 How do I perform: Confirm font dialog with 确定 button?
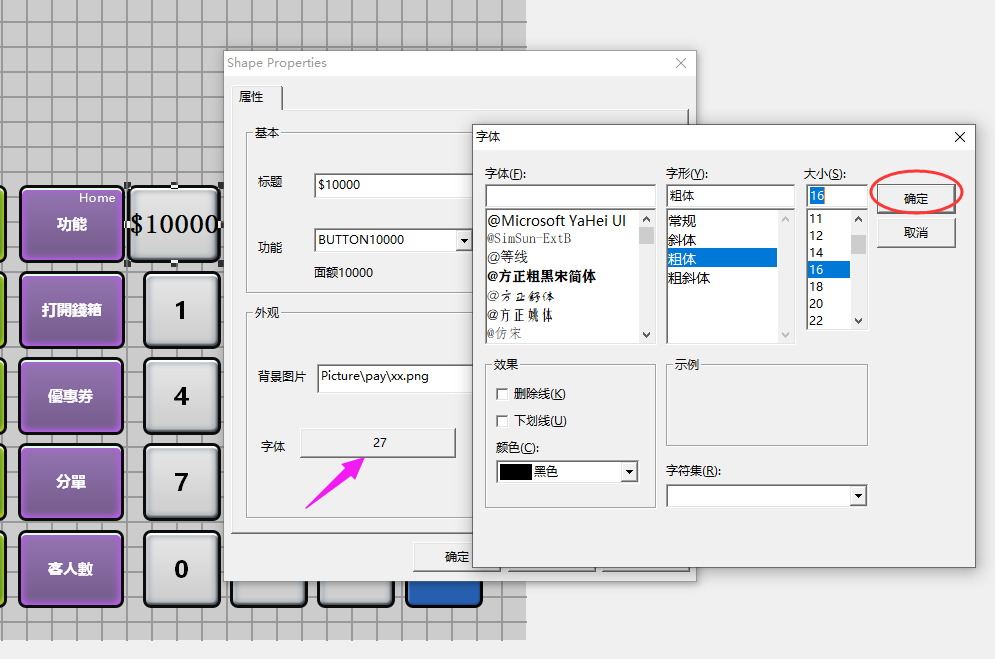click(x=916, y=199)
